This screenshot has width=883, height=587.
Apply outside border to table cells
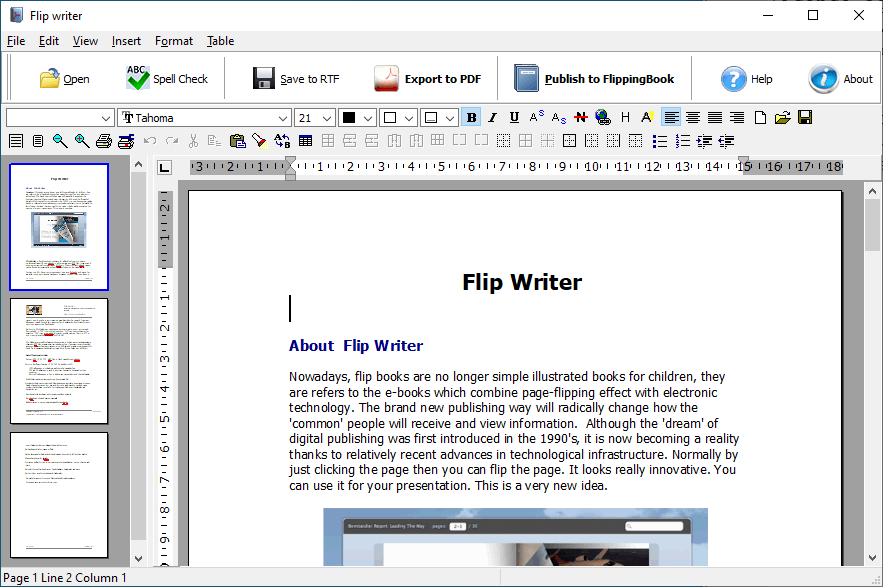[x=569, y=141]
